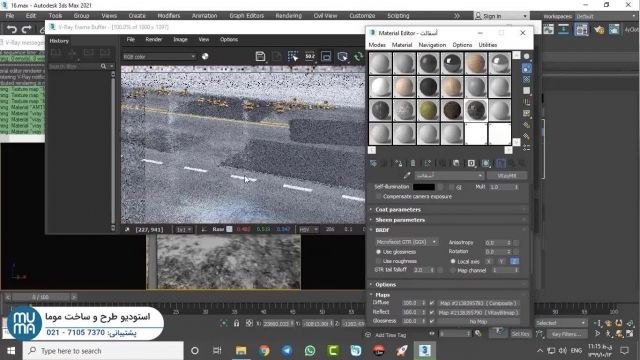Open Telegram from the taskbar
This screenshot has width=640, height=360.
[287, 350]
